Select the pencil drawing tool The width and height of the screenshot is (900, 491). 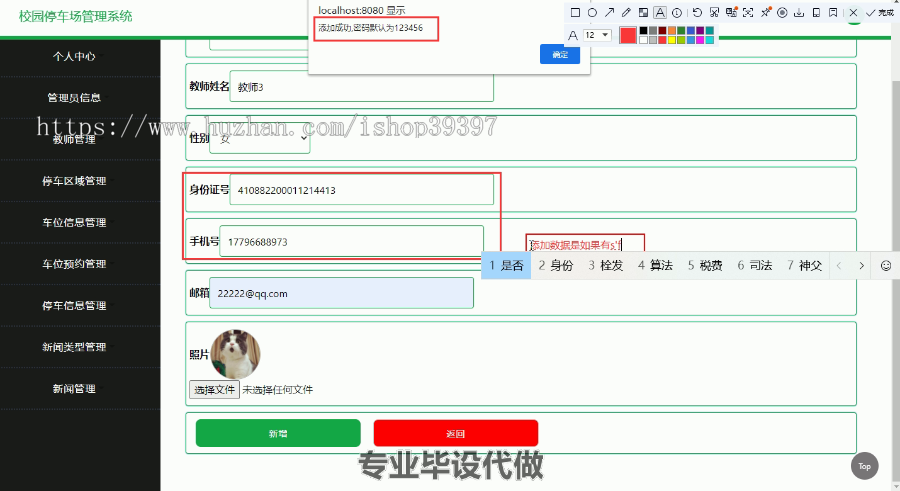tap(626, 13)
